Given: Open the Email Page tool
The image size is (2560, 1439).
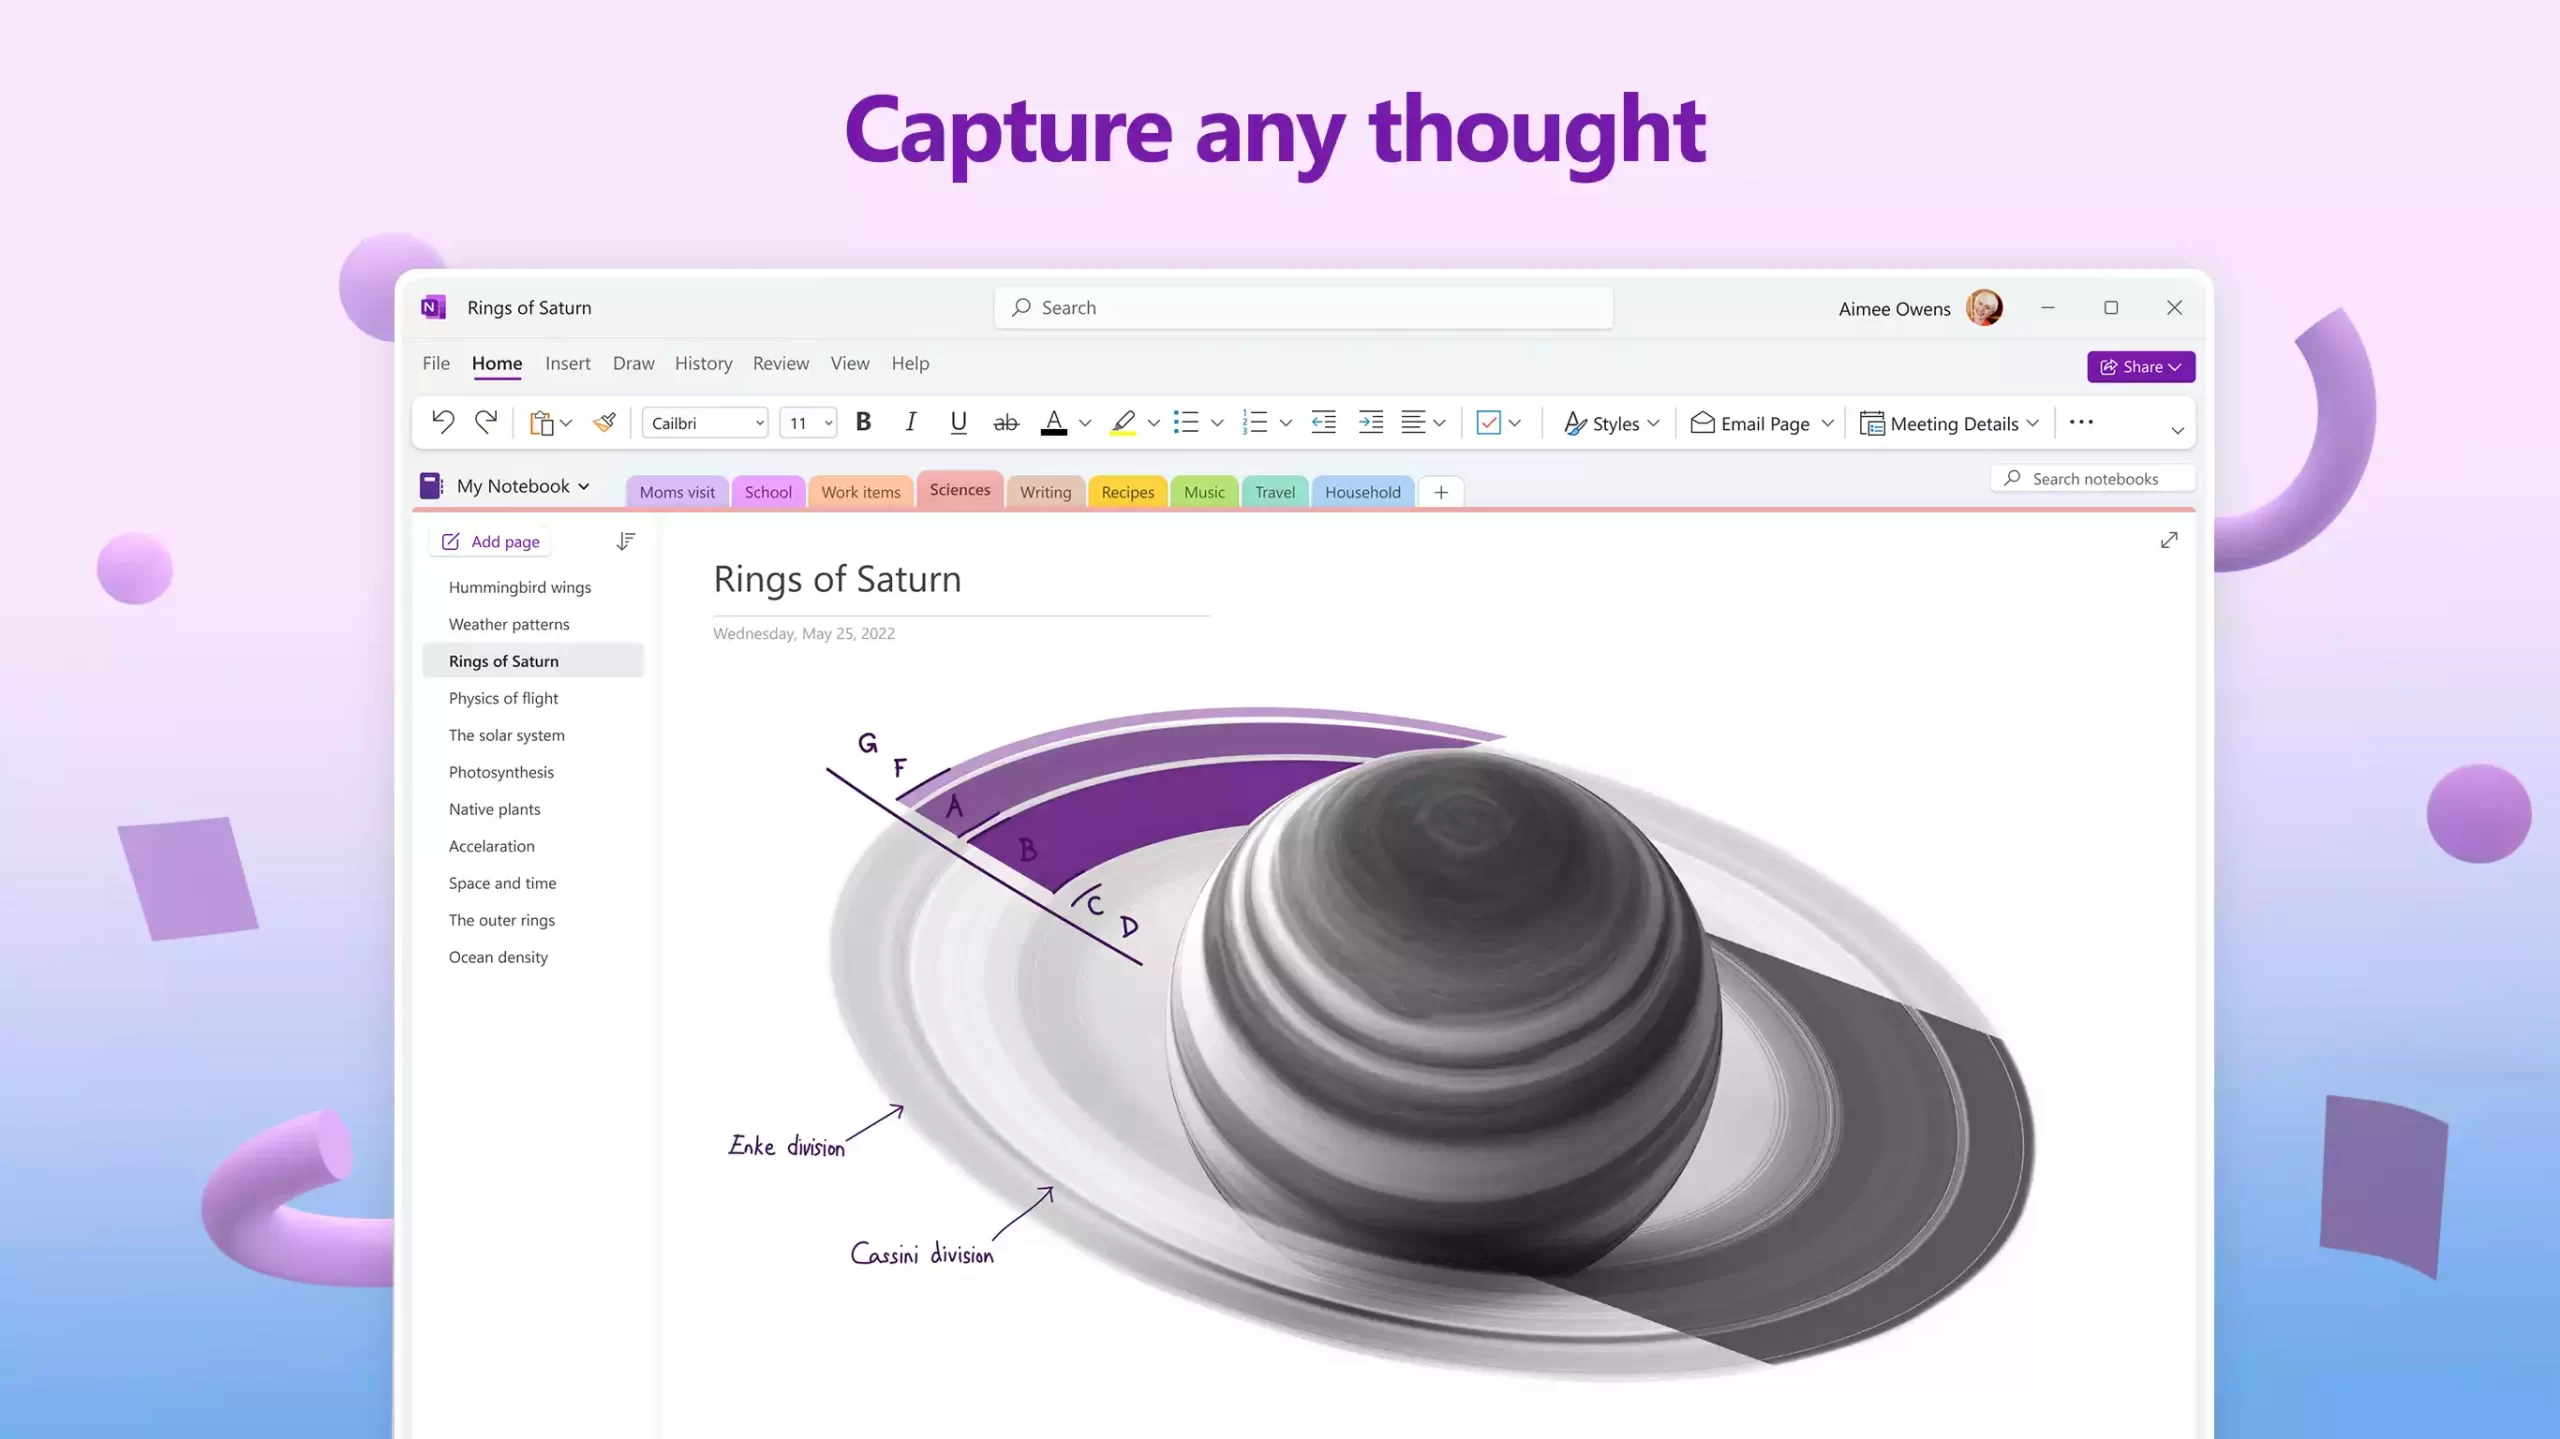Looking at the screenshot, I should pyautogui.click(x=1755, y=422).
